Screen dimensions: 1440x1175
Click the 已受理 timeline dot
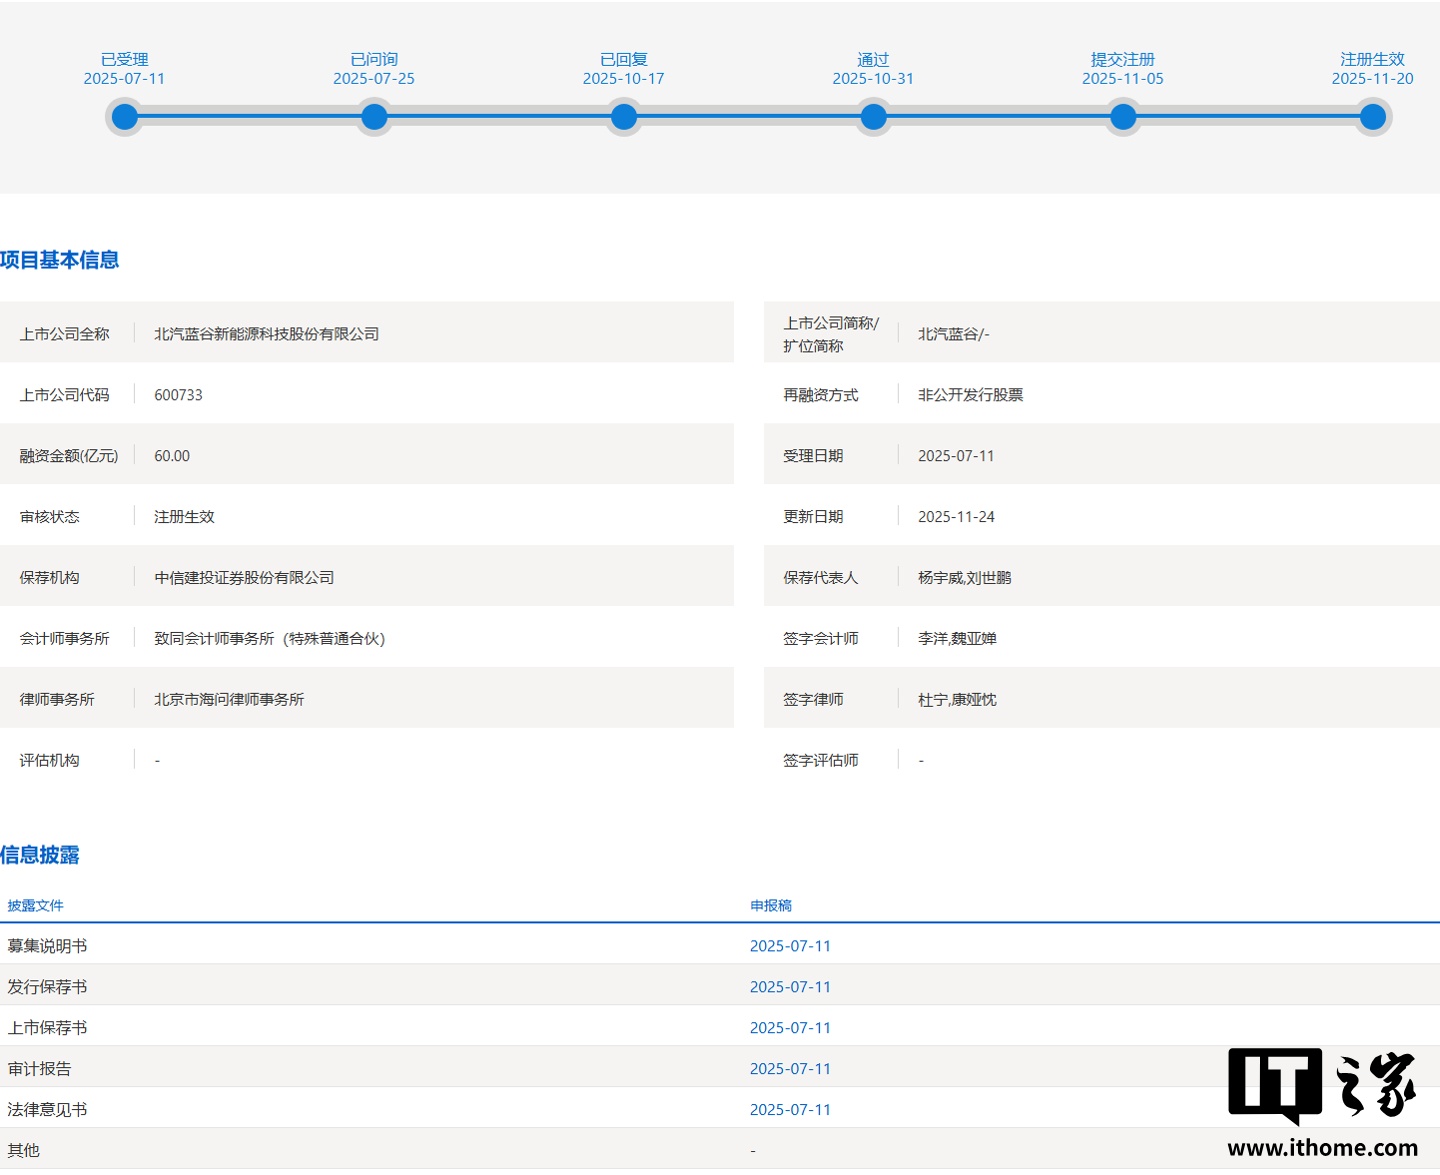[x=125, y=117]
